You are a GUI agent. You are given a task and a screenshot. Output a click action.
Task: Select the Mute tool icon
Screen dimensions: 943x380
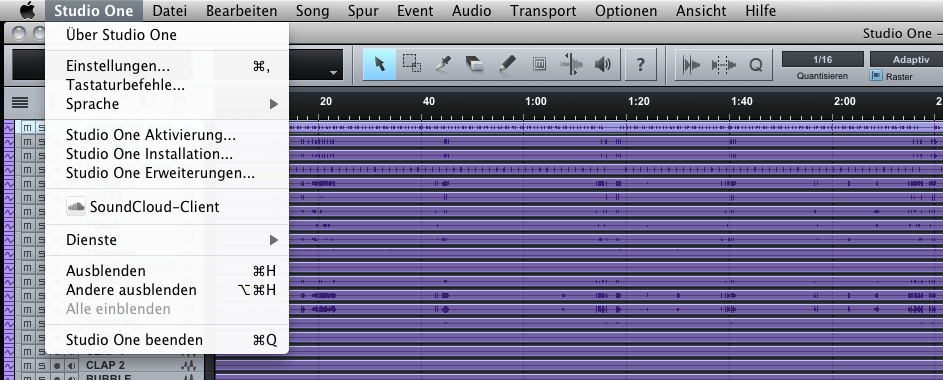click(x=539, y=64)
